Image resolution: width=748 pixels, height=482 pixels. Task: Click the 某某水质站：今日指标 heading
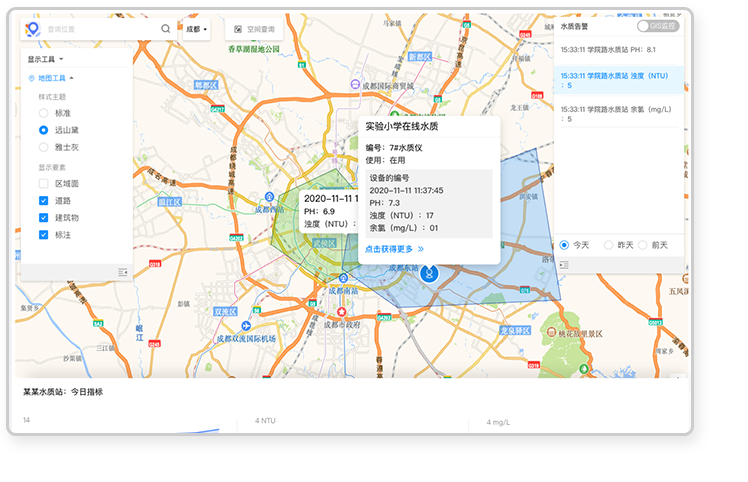[x=63, y=392]
